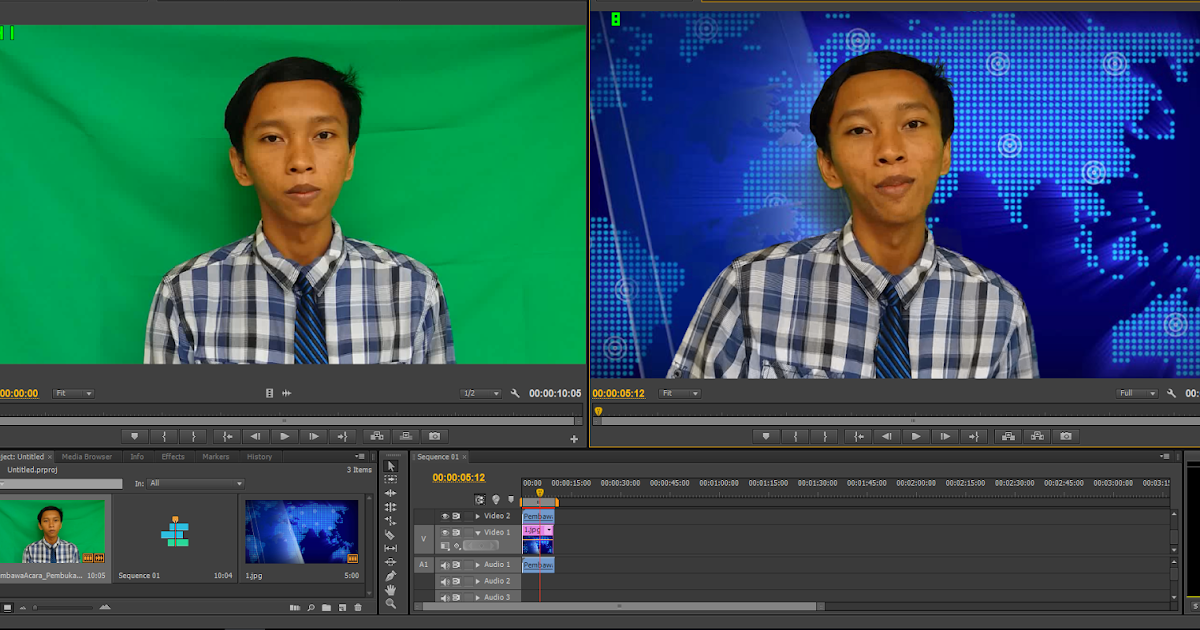This screenshot has width=1200, height=630.
Task: Step forward one frame in Source monitor
Action: coord(314,436)
